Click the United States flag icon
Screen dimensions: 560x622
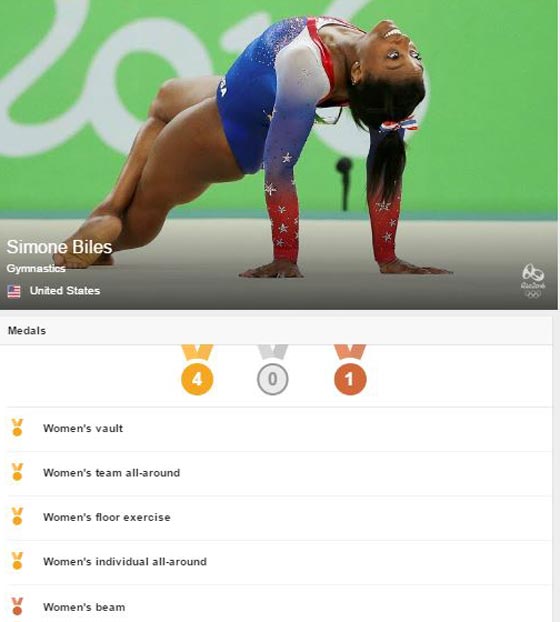pos(14,292)
